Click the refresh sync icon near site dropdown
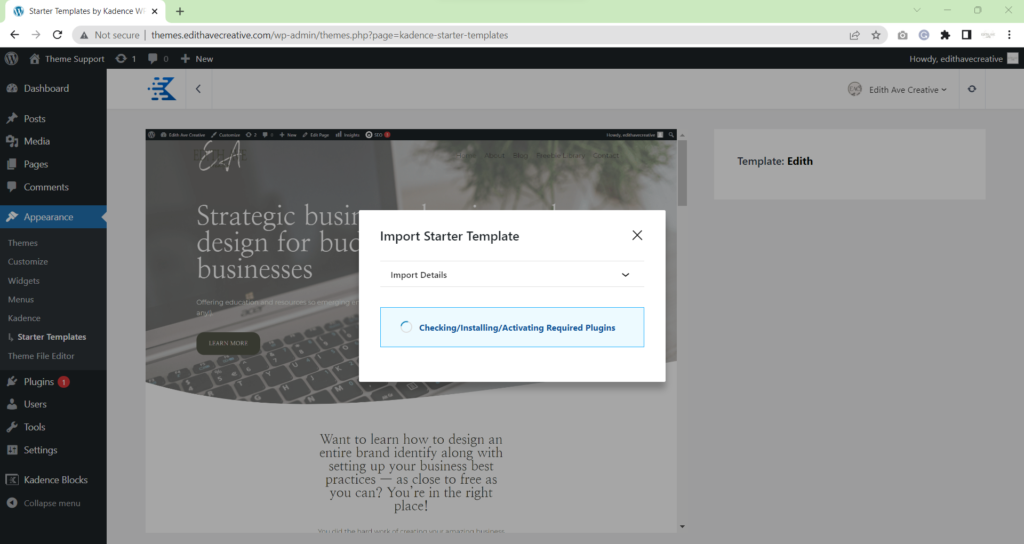1024x544 pixels. 971,89
